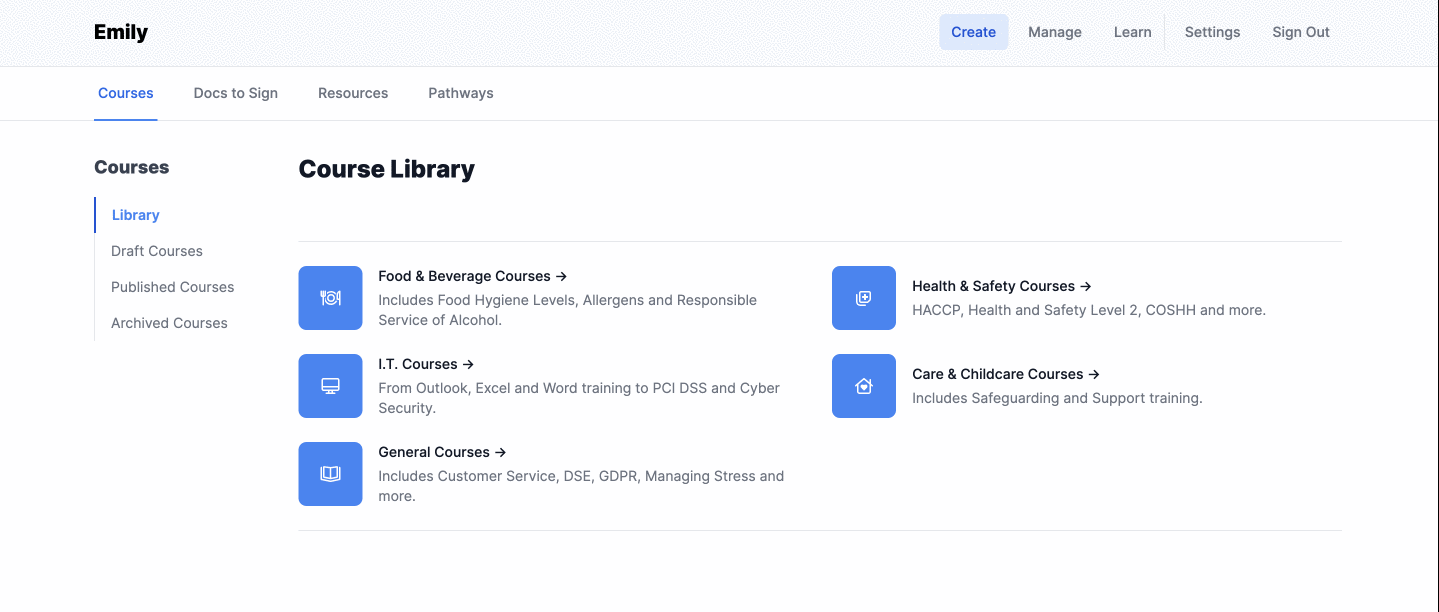Go to Learn in top navigation
This screenshot has width=1439, height=612.
1132,32
